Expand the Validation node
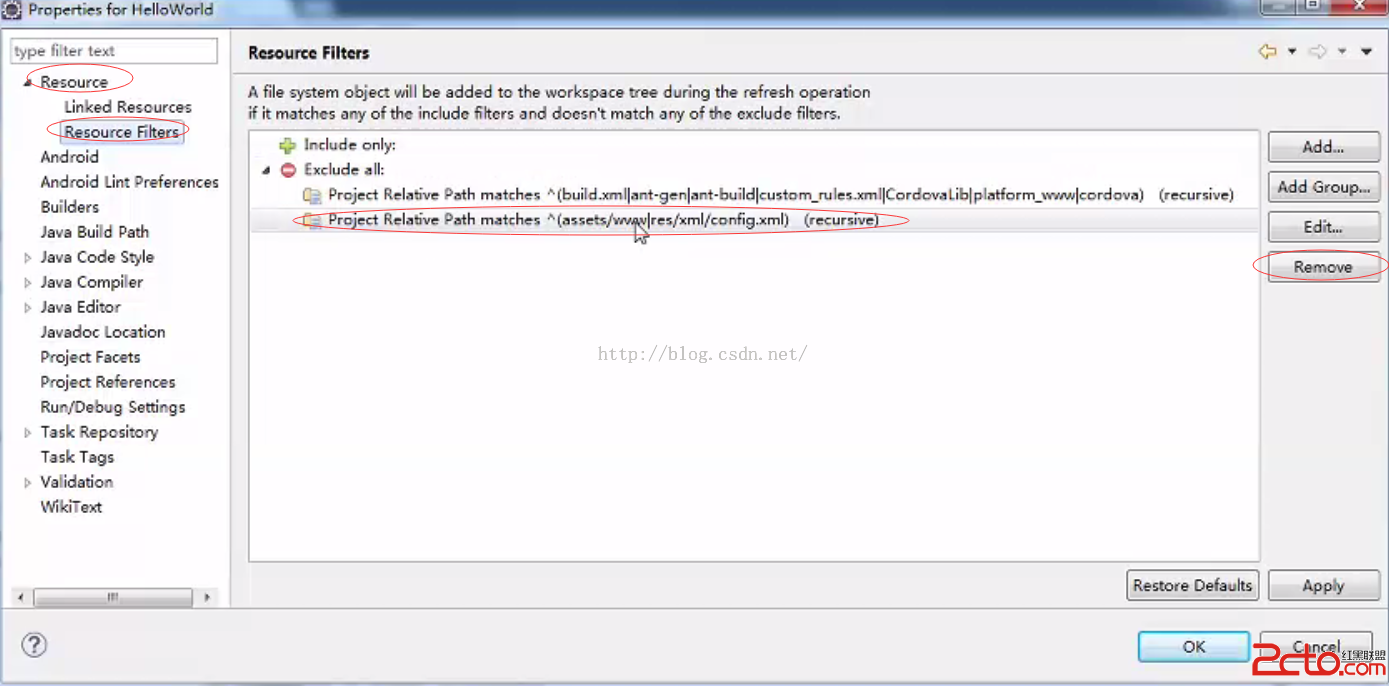1389x686 pixels. click(x=28, y=482)
